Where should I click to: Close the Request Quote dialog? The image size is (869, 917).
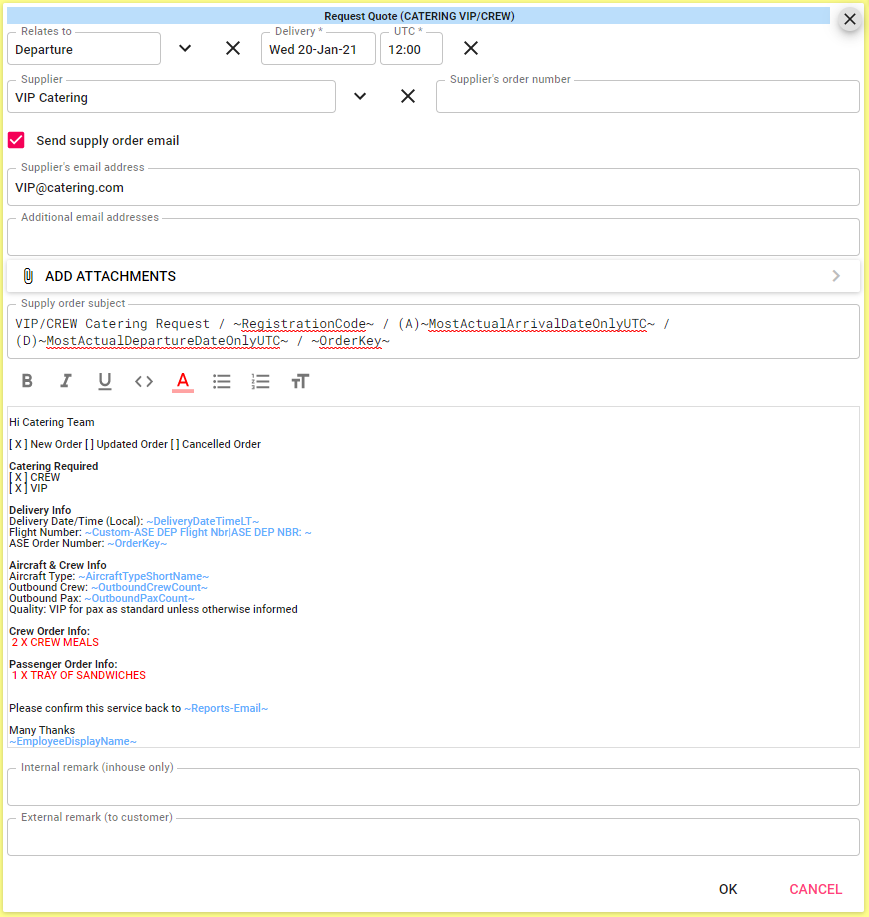click(850, 19)
